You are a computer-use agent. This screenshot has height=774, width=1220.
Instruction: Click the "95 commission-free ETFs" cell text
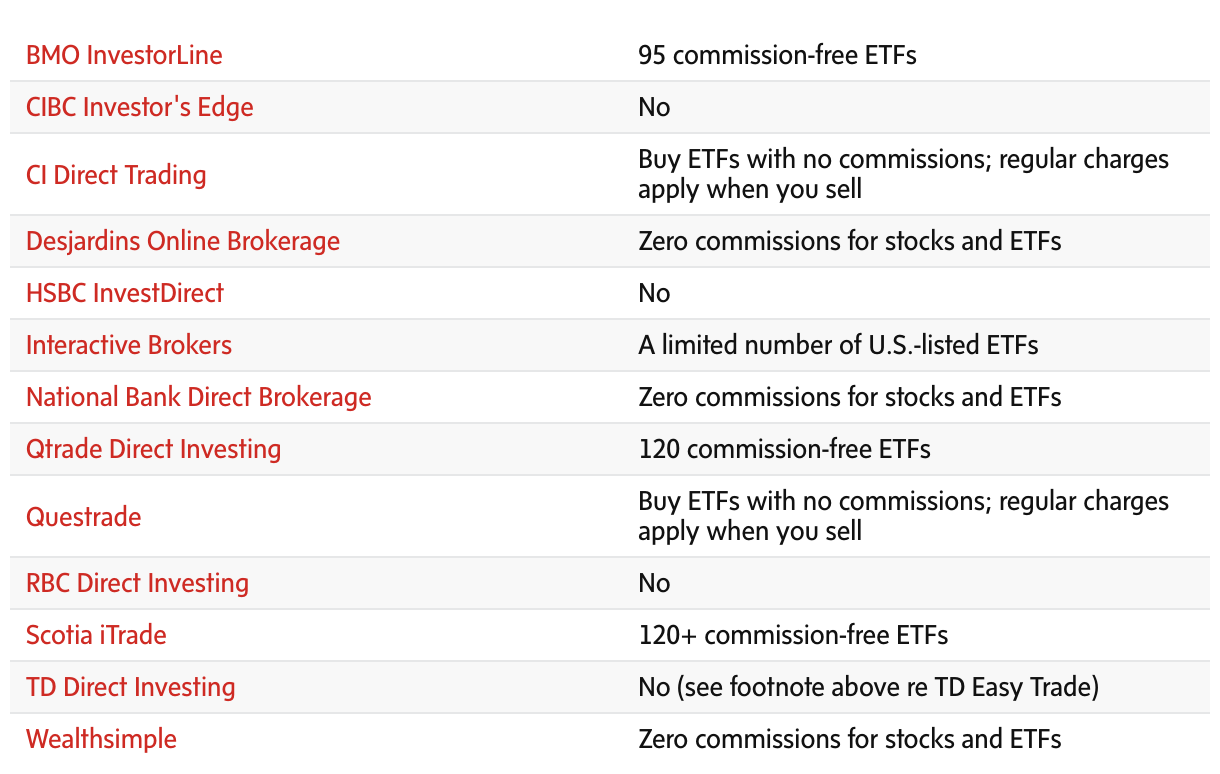pos(777,55)
